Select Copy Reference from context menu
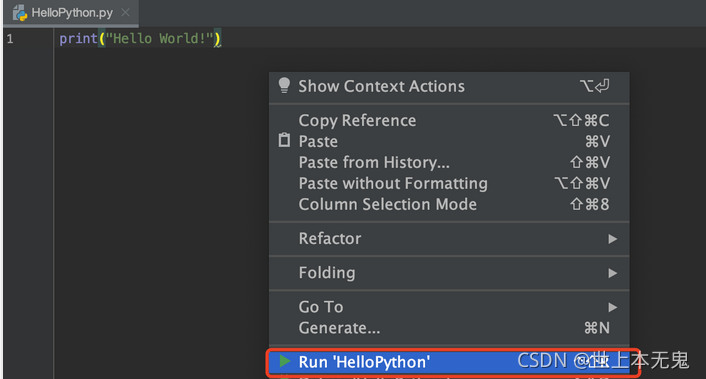This screenshot has height=379, width=706. pos(449,120)
